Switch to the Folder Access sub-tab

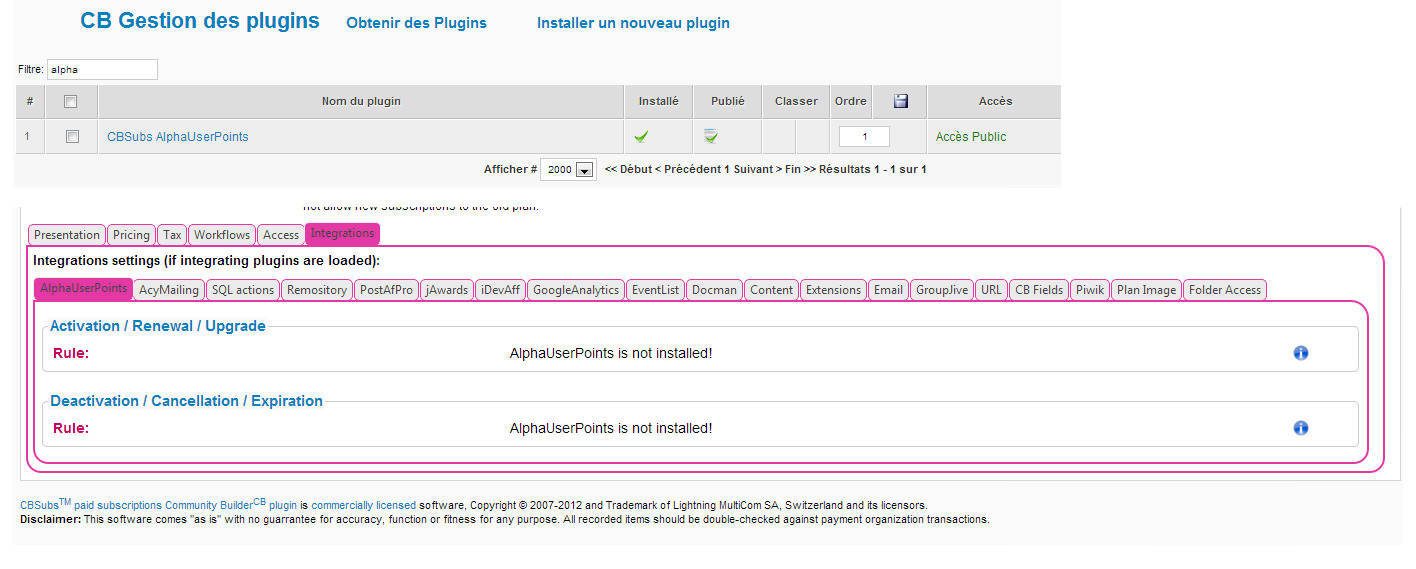(1225, 290)
